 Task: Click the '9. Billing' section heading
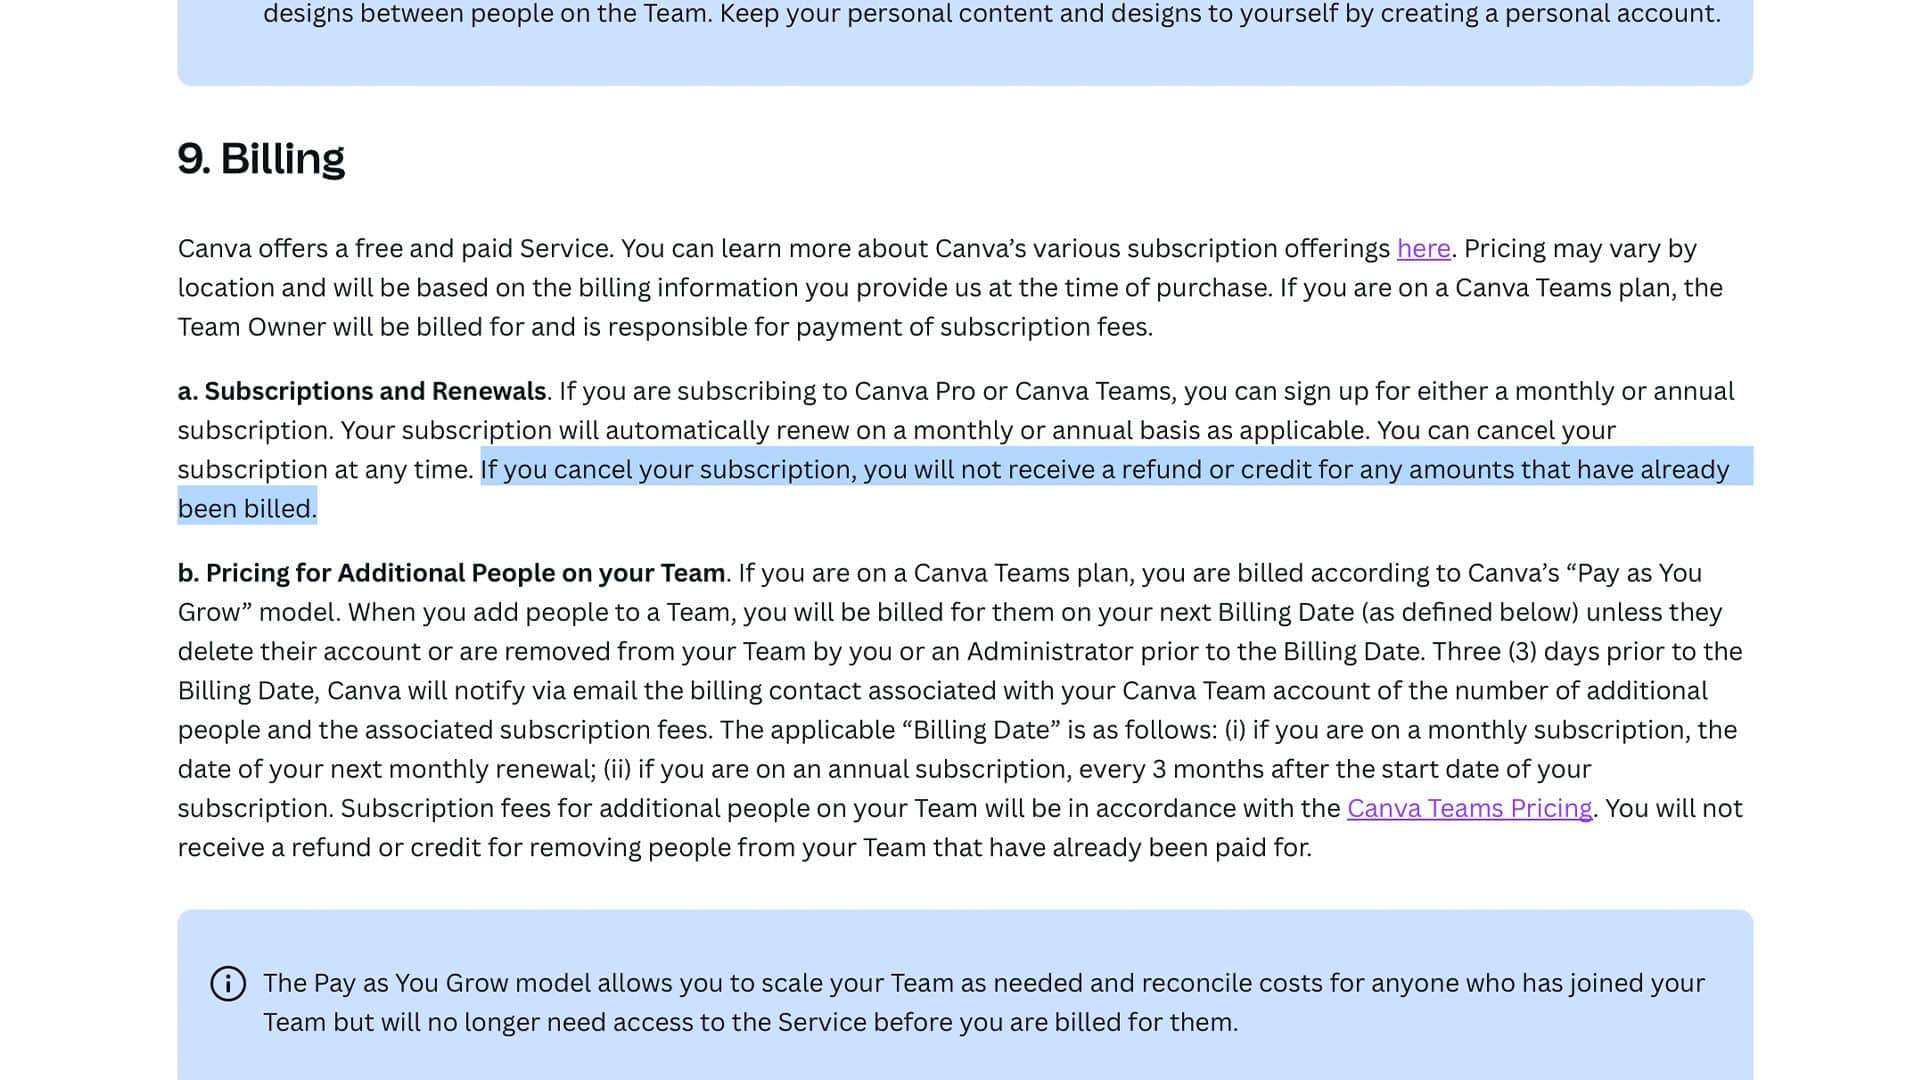[x=261, y=159]
